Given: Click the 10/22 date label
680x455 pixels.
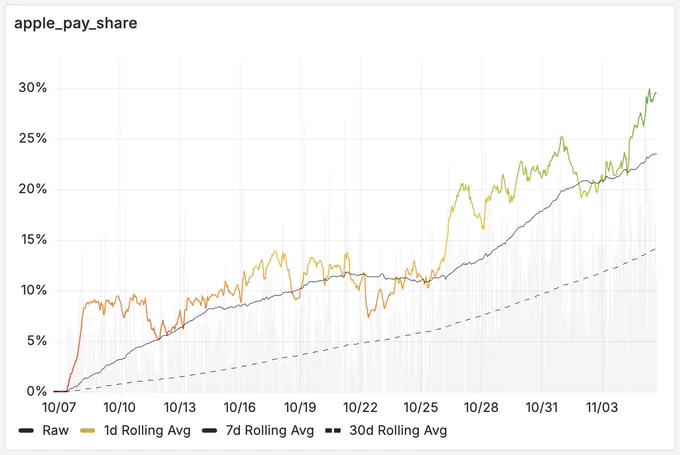Looking at the screenshot, I should click(x=360, y=407).
